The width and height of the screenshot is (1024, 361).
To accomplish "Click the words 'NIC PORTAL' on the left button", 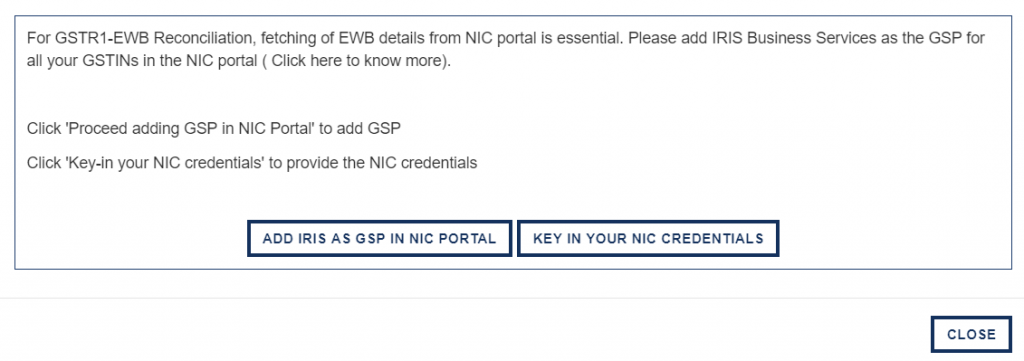I will click(x=452, y=239).
